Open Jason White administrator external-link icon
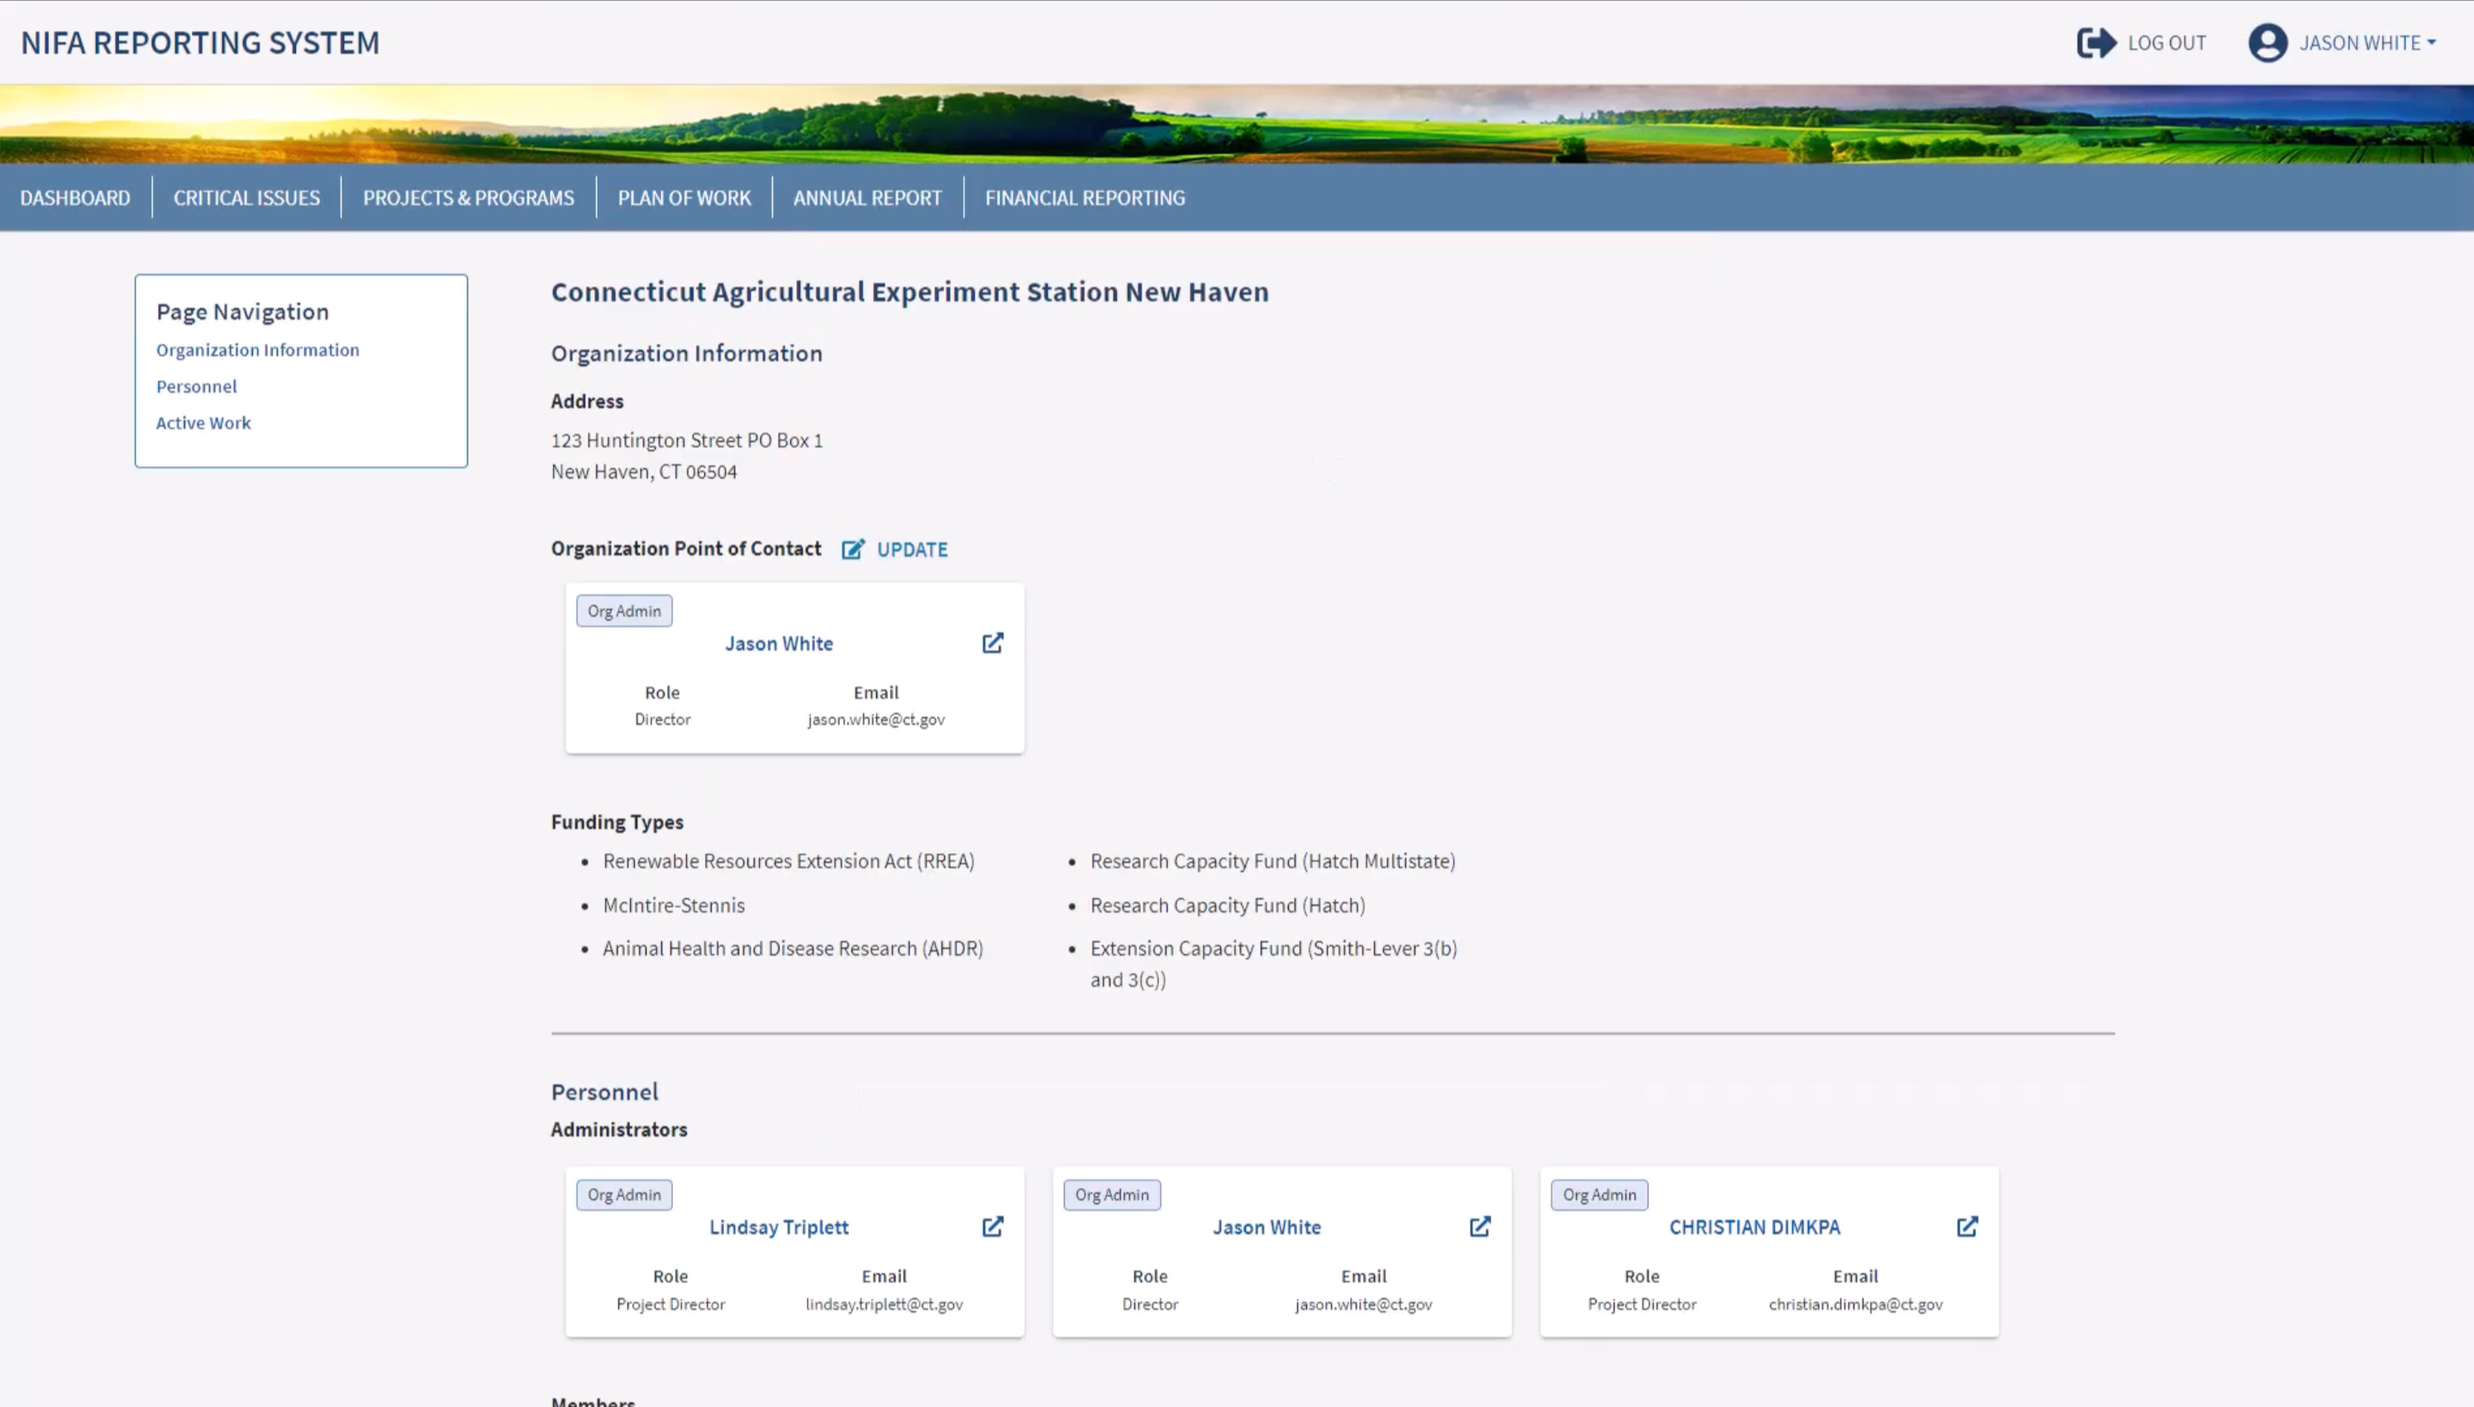Screen dimensions: 2474x1407 point(1480,1227)
